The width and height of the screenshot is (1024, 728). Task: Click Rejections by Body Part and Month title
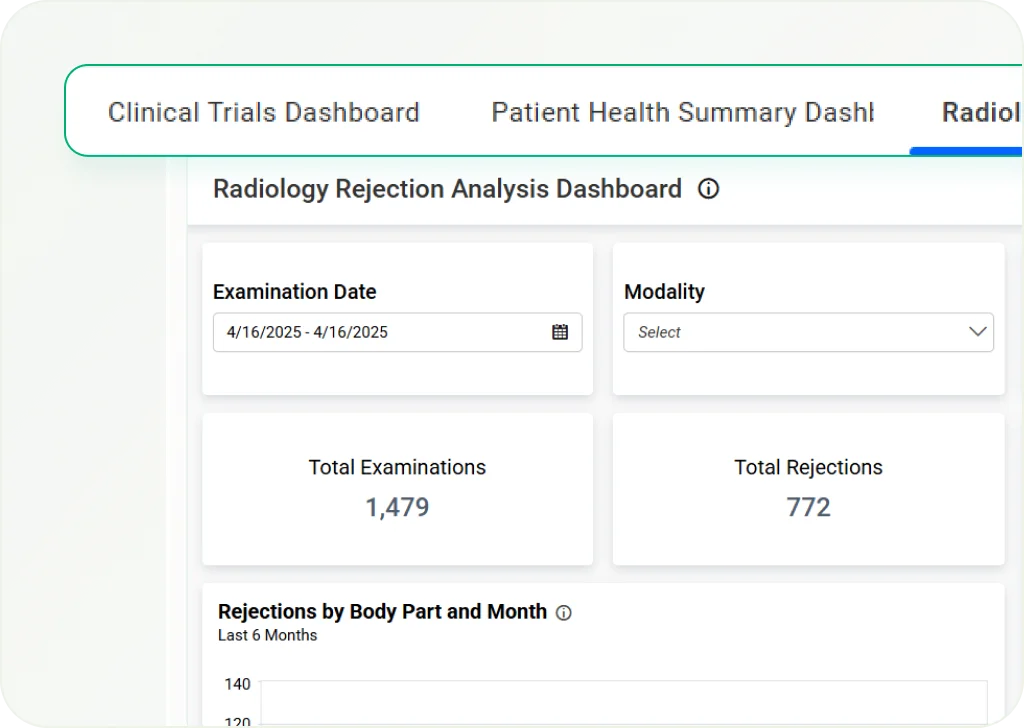382,611
